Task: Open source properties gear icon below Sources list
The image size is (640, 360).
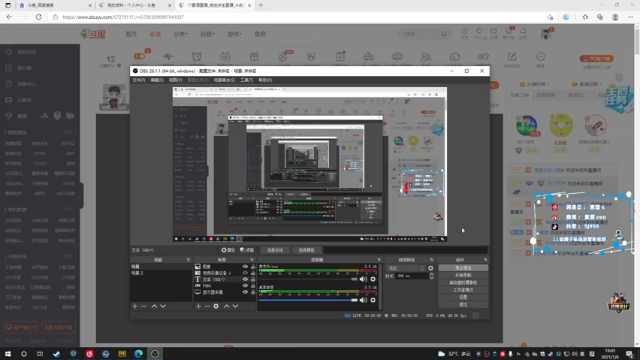Action: pyautogui.click(x=216, y=306)
